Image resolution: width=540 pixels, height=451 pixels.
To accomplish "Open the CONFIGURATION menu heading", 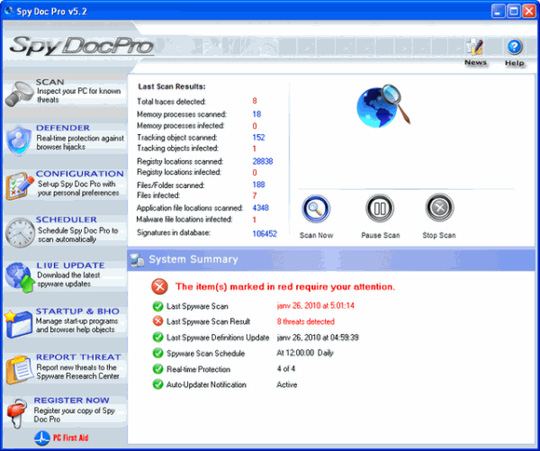I will click(x=80, y=174).
